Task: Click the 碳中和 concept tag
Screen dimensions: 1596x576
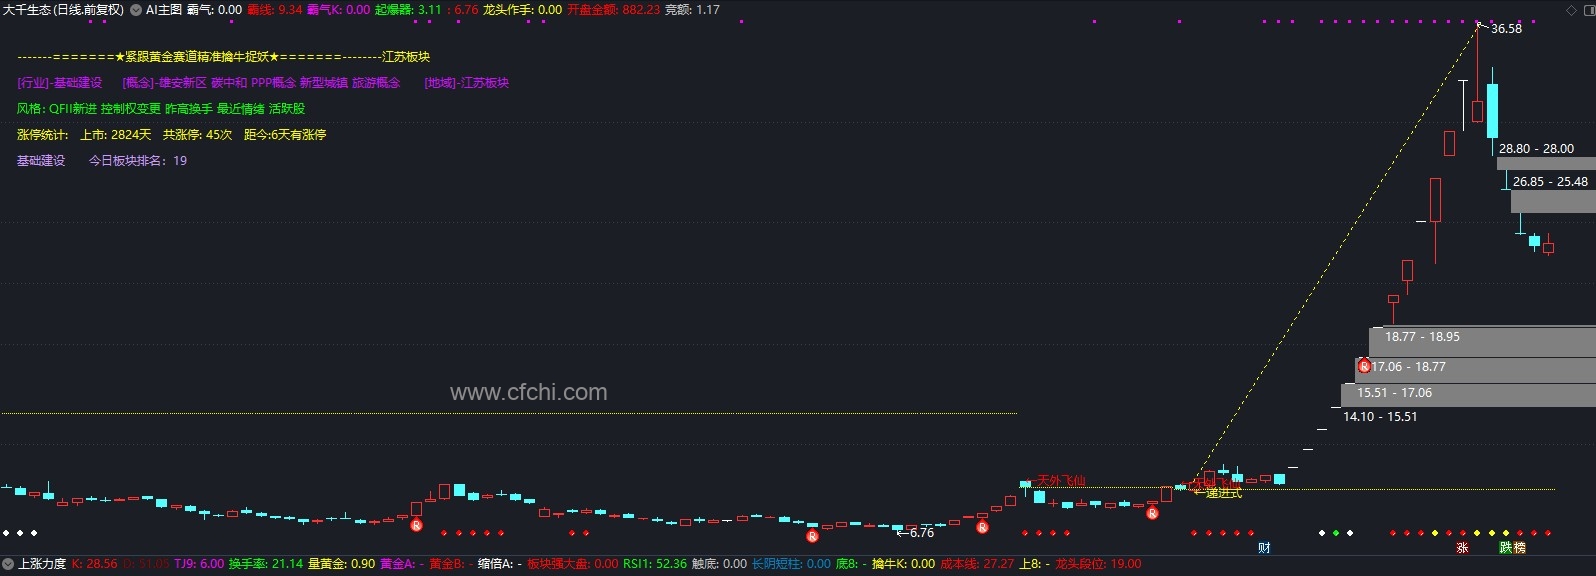Action: 229,83
